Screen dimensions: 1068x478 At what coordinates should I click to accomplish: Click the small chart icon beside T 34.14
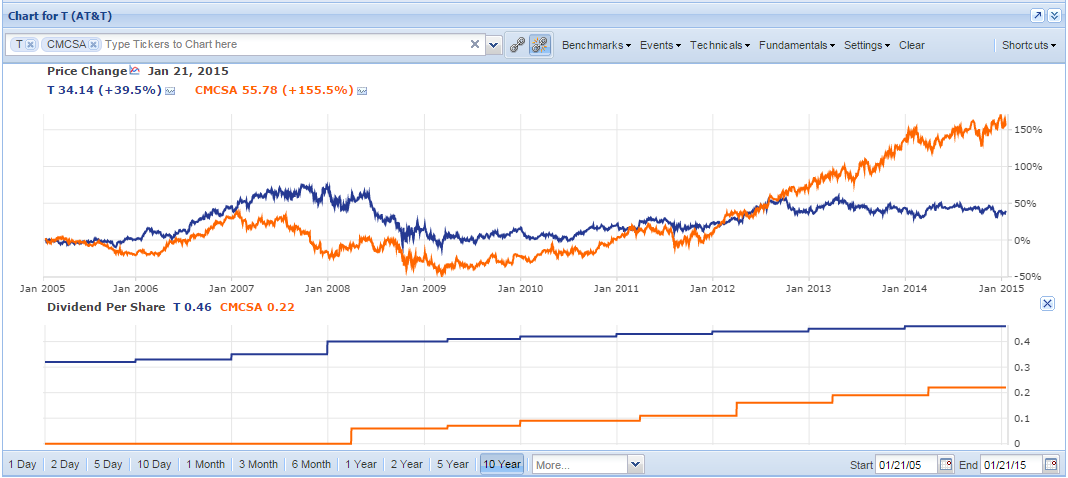[170, 91]
